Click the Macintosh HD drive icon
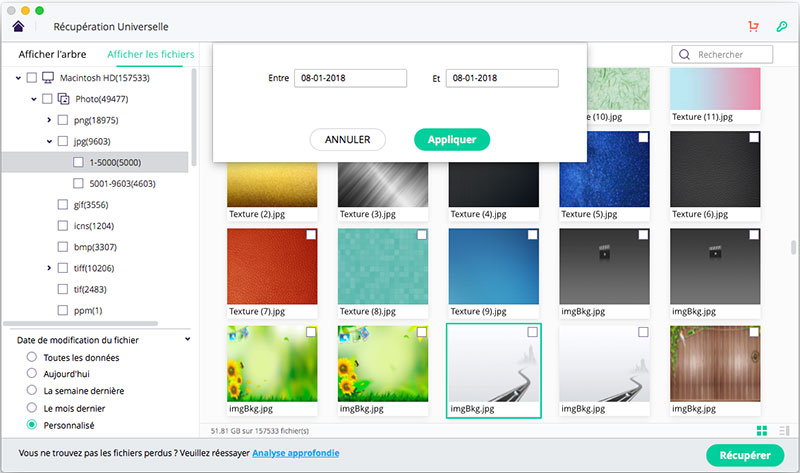Viewport: 800px width, 473px height. coord(48,77)
